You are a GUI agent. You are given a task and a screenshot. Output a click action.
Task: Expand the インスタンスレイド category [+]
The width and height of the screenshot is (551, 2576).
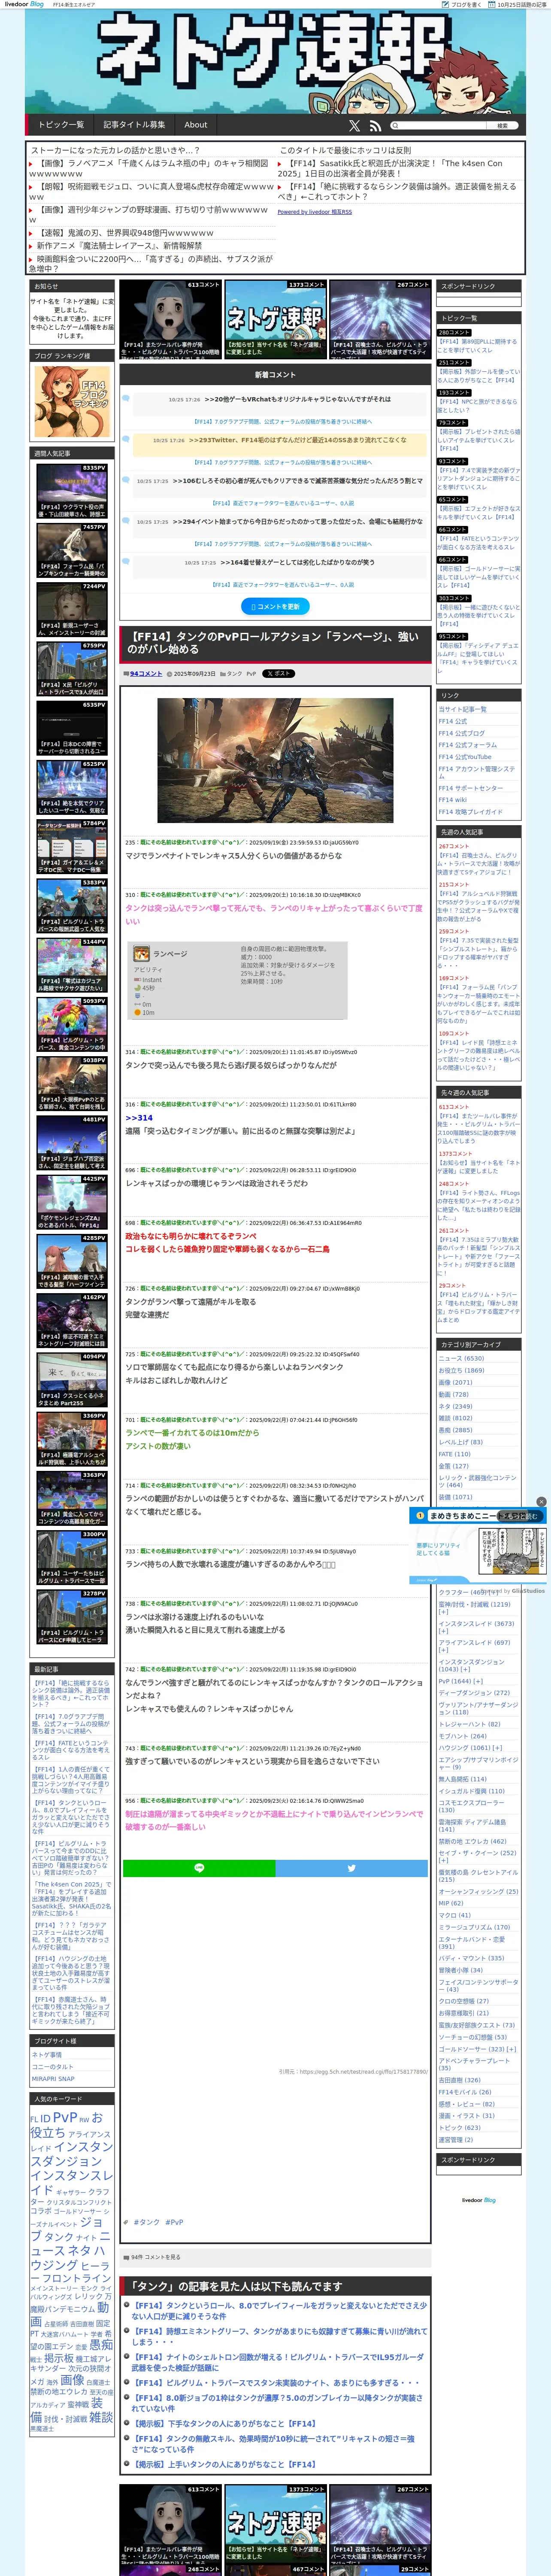click(442, 1630)
